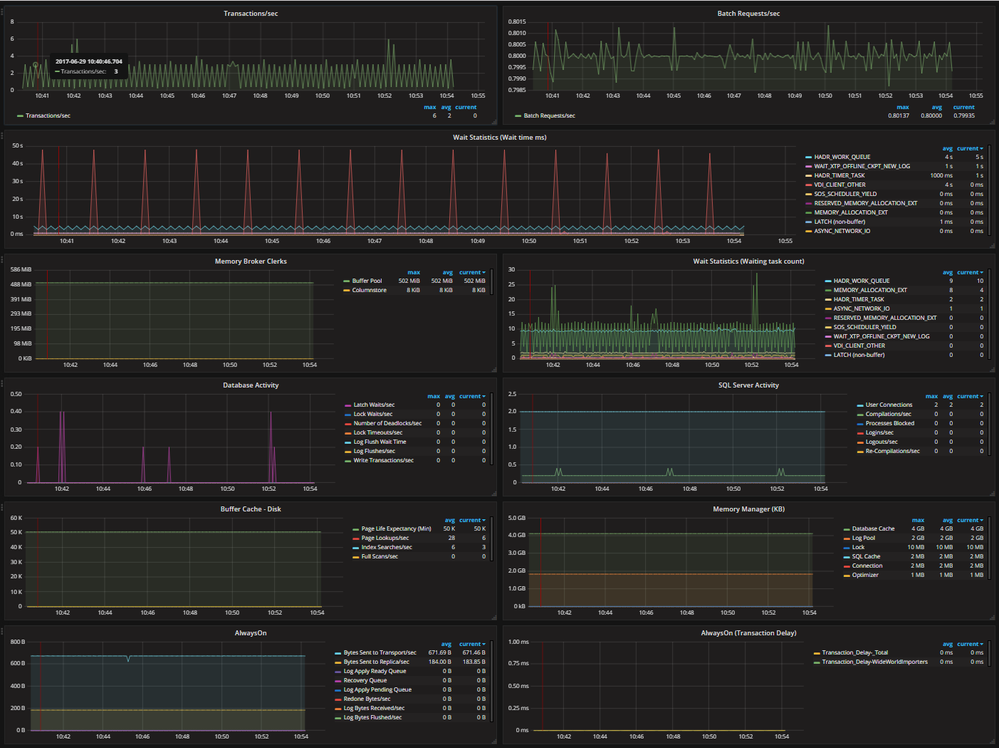Toggle VDI_CLIENT_OTHER series in the Wait time legend
This screenshot has width=999, height=748.
pyautogui.click(x=840, y=185)
